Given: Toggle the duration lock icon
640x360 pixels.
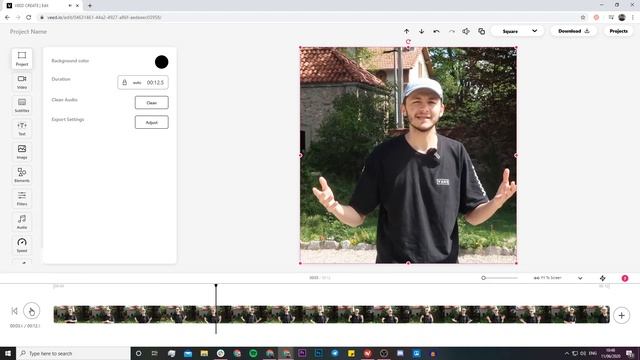Looking at the screenshot, I should (125, 82).
